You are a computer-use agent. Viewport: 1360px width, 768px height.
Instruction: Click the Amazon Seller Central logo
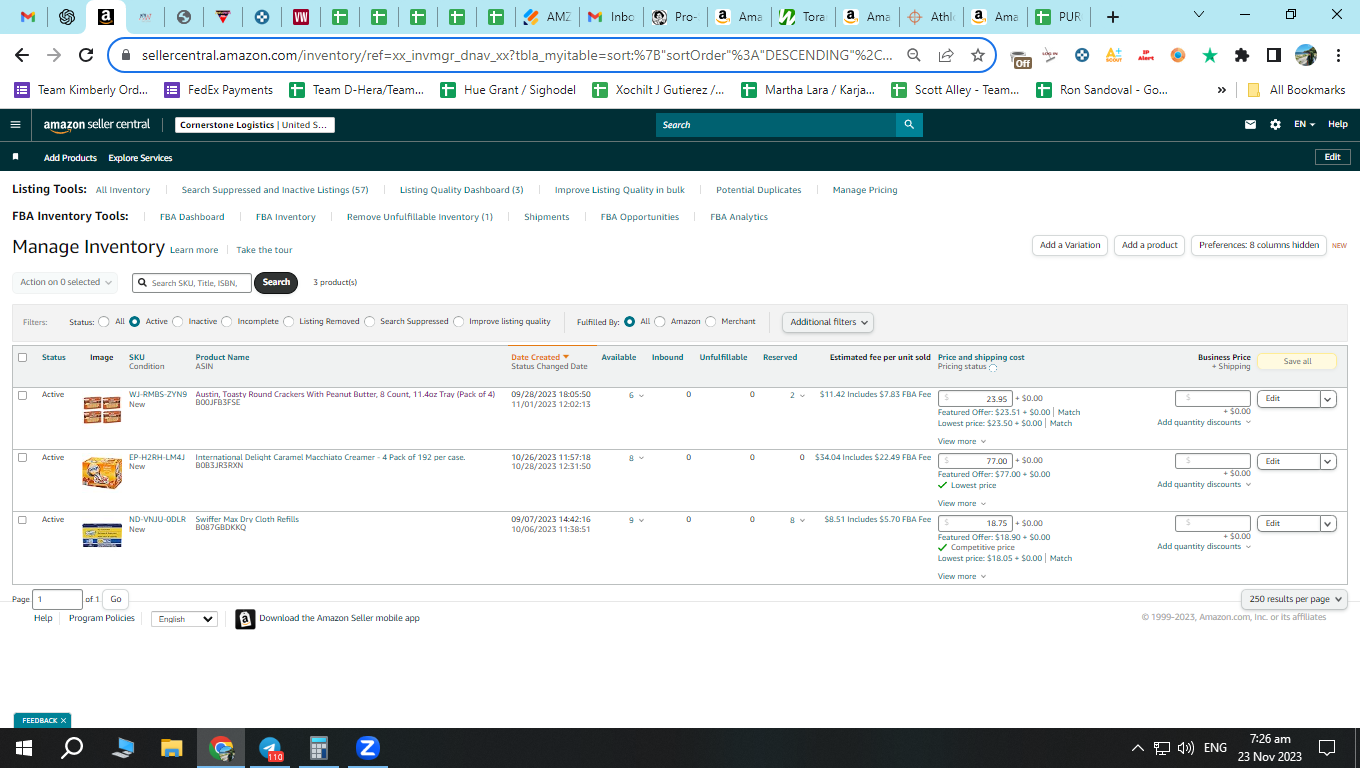coord(97,125)
